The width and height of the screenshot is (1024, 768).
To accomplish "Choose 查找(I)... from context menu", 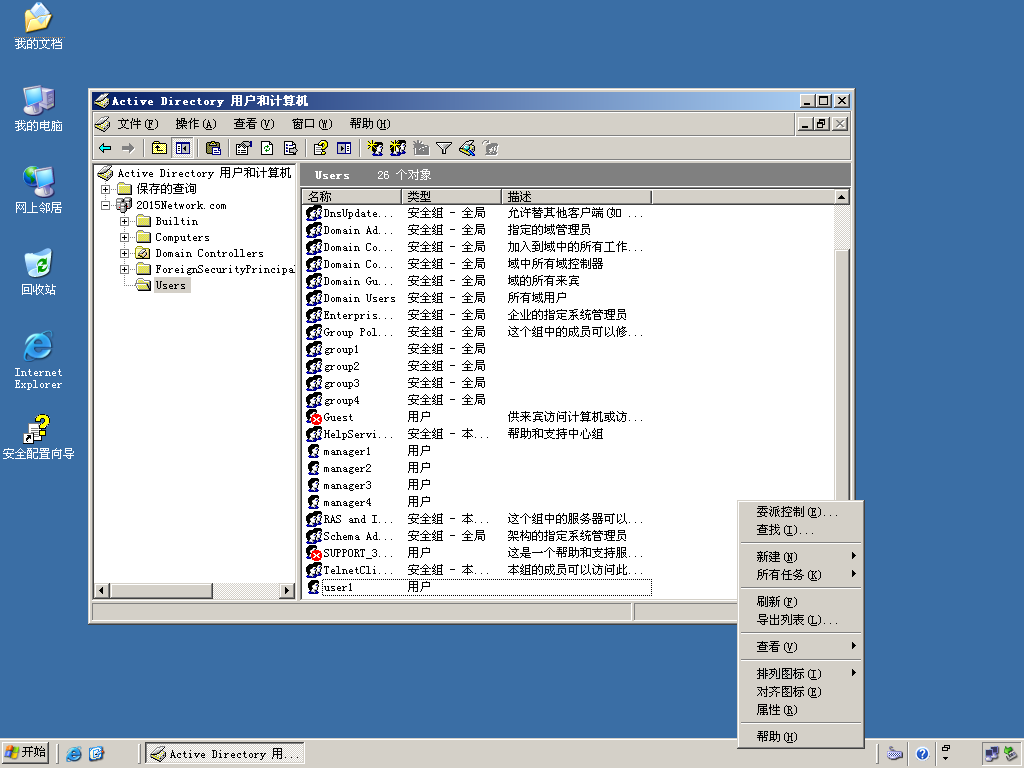I will [x=801, y=530].
